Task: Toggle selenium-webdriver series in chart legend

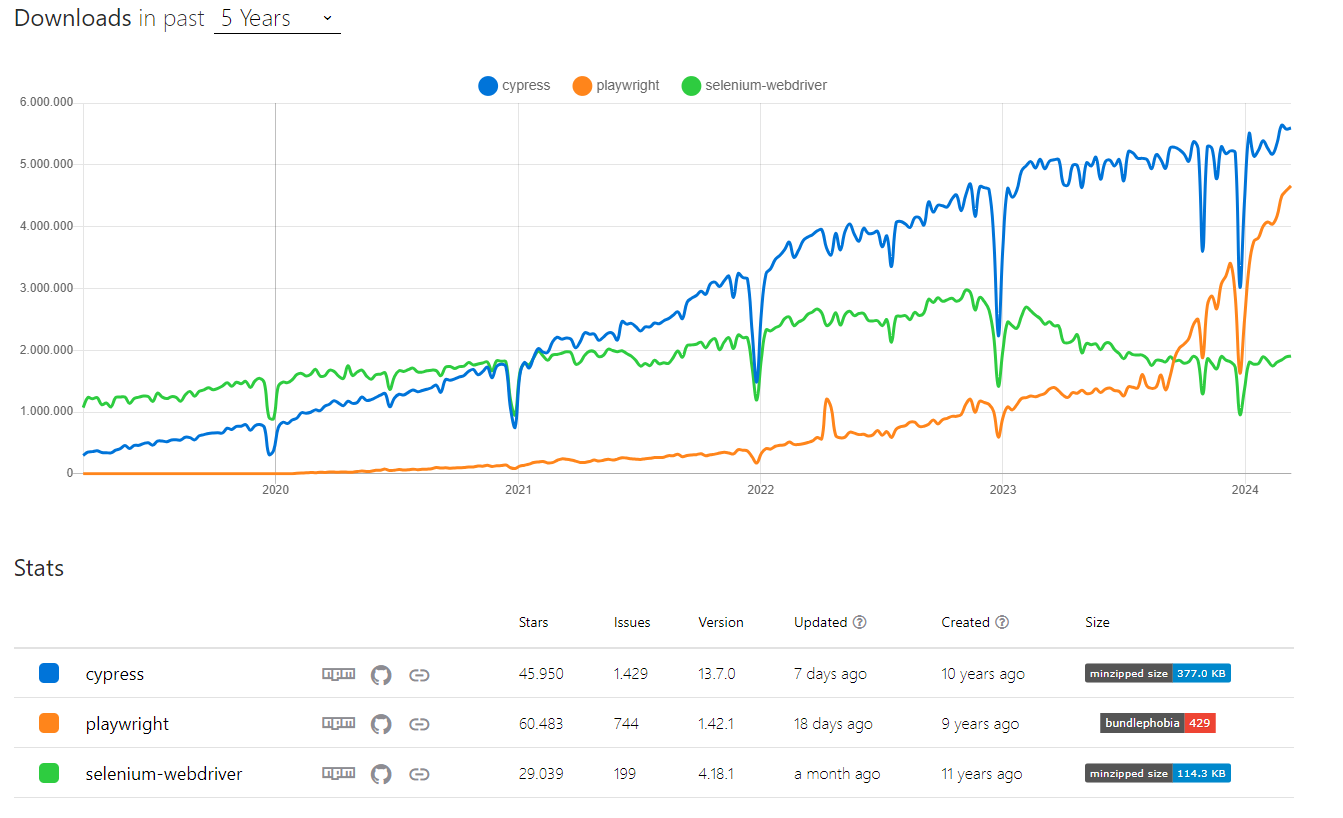Action: 754,86
